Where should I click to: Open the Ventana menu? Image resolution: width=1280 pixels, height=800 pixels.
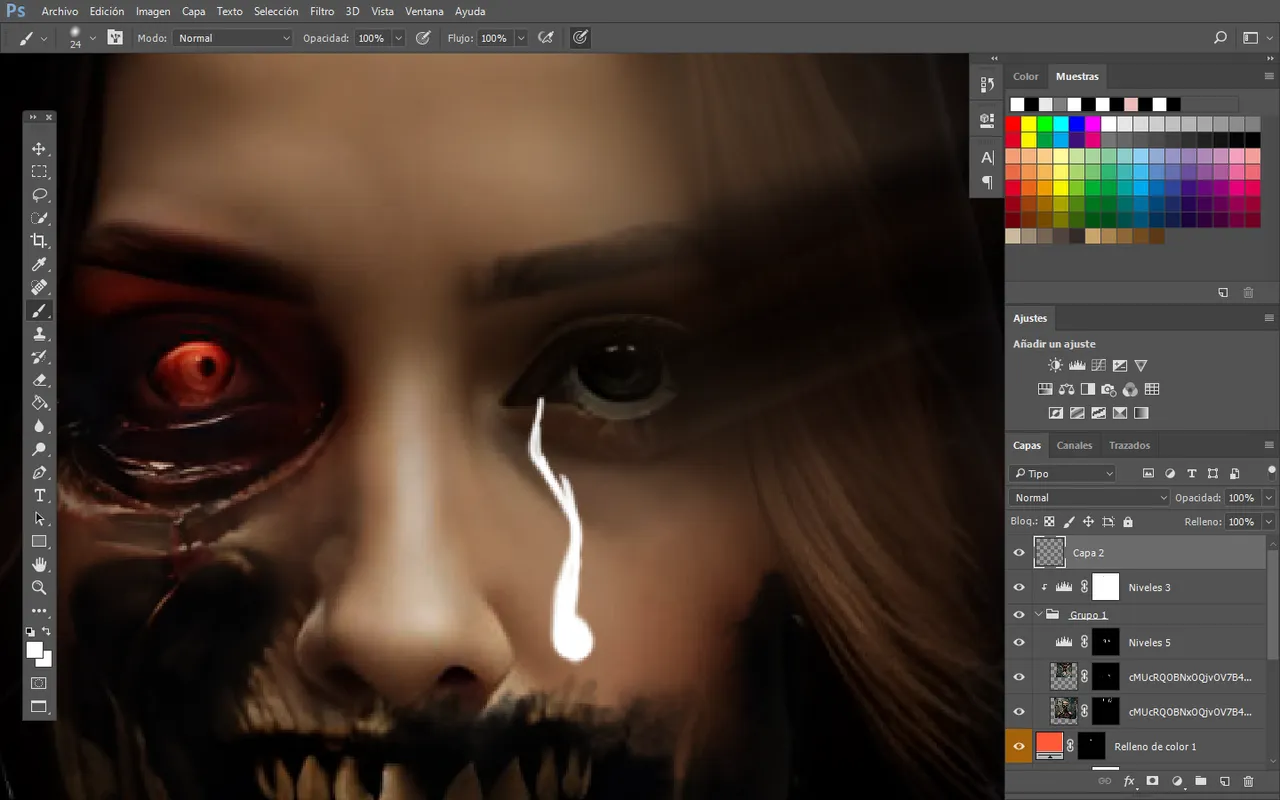[424, 11]
